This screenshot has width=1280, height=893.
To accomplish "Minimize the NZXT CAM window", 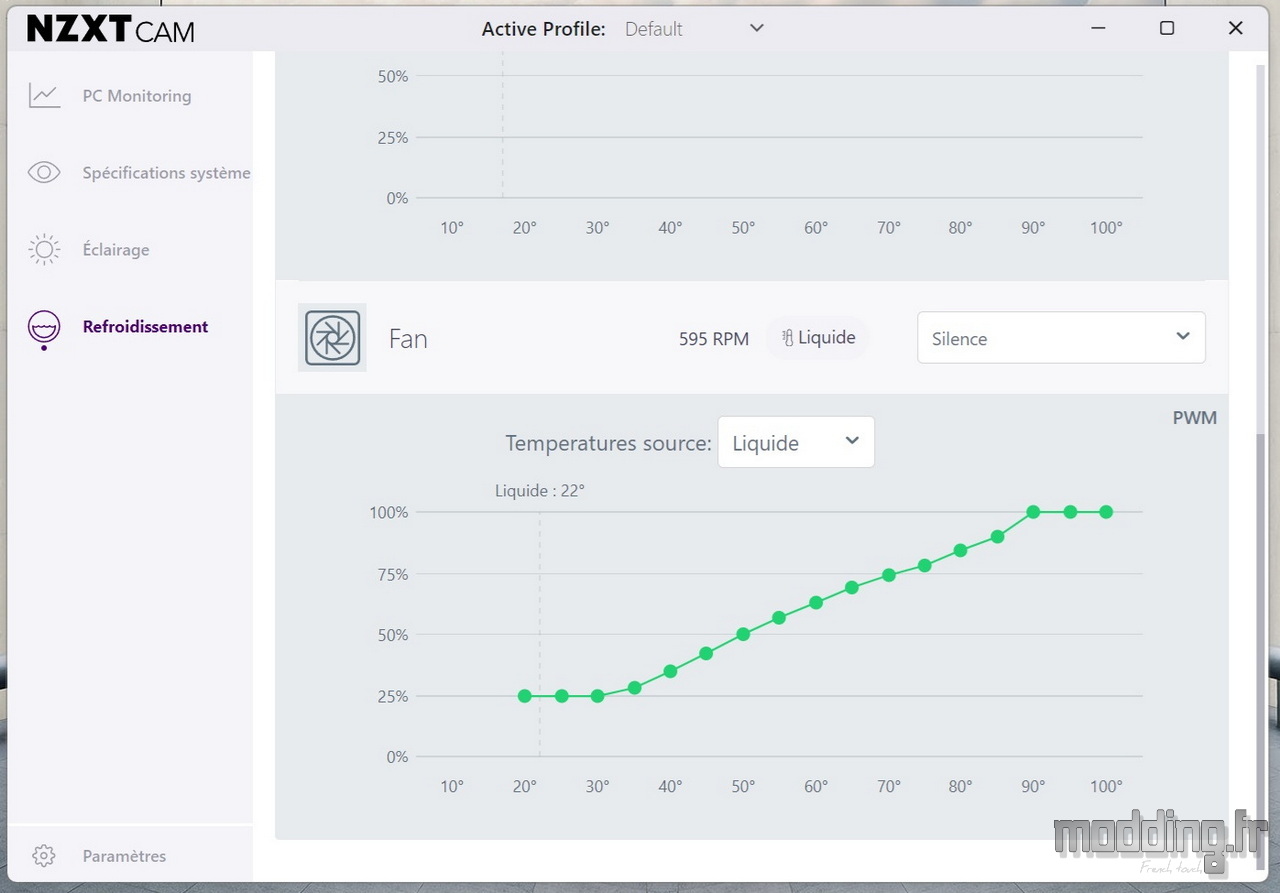I will click(1097, 28).
